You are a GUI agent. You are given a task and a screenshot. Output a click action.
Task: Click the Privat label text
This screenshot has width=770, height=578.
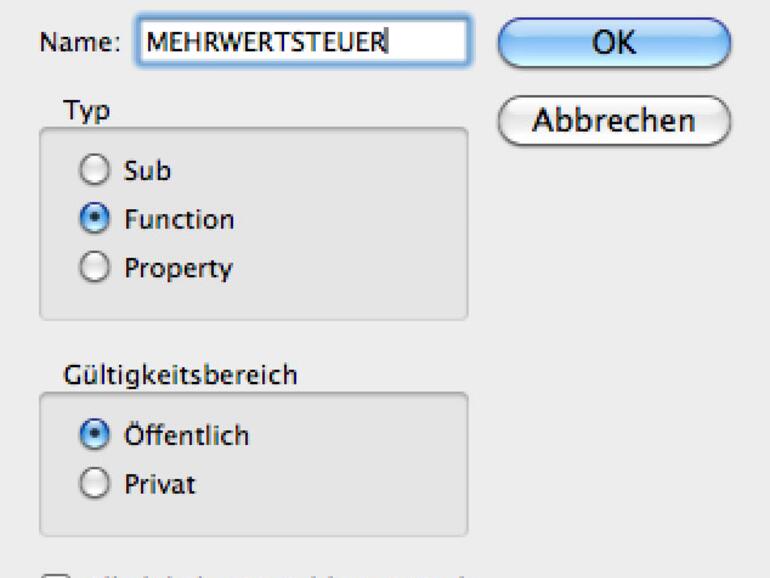click(x=160, y=485)
